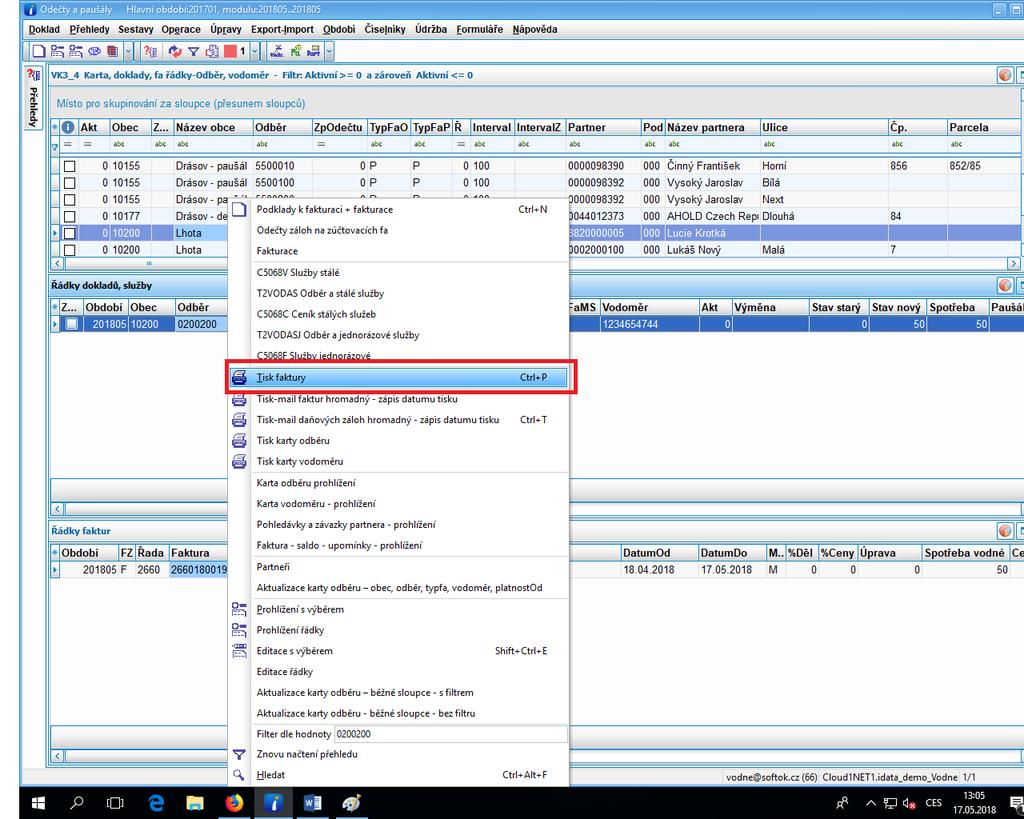Click the CES language indicator
1024x819 pixels.
(933, 803)
